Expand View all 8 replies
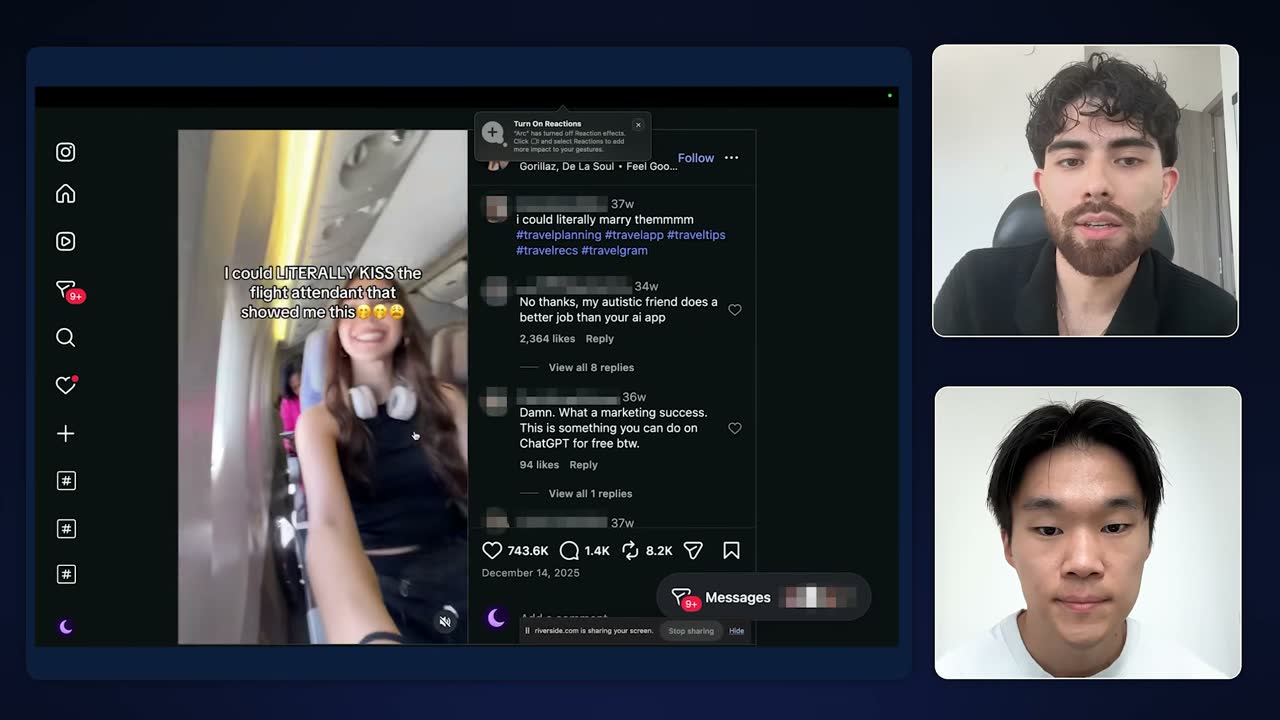Screen dimensions: 1280x720 tap(591, 367)
